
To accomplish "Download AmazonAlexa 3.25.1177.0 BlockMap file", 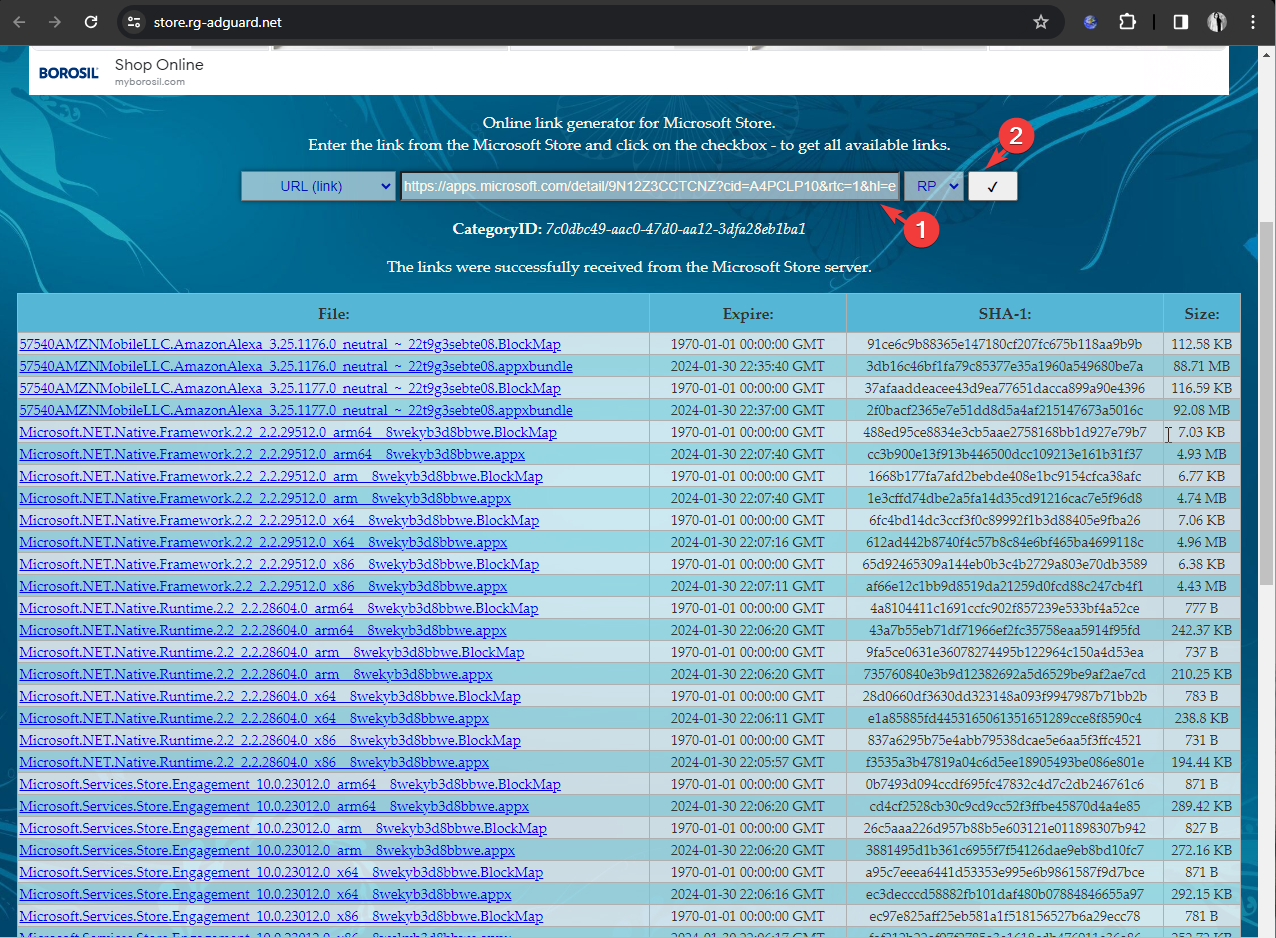I will tap(290, 388).
